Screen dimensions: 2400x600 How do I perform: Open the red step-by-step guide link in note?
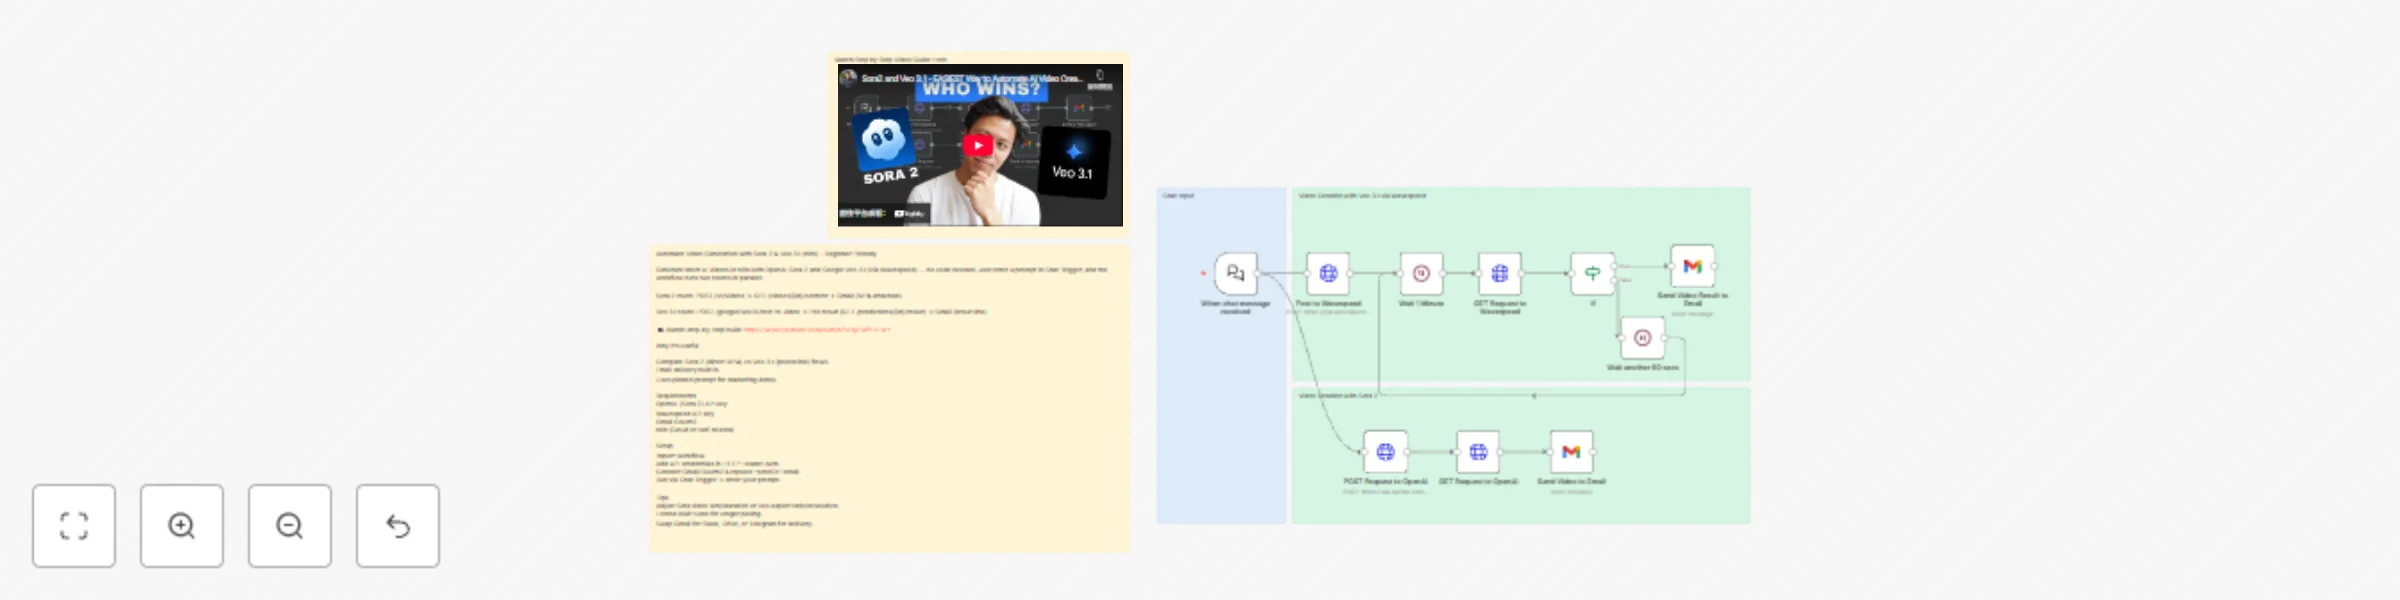[816, 329]
